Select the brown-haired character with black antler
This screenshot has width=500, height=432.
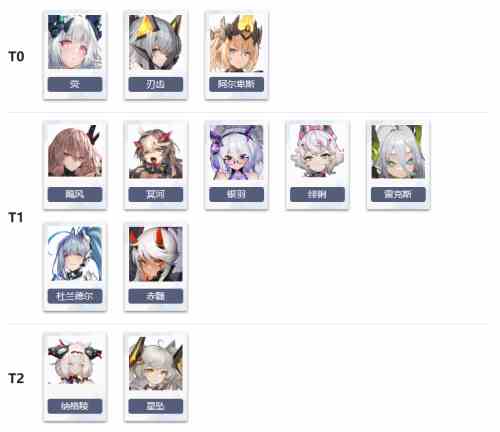click(75, 151)
